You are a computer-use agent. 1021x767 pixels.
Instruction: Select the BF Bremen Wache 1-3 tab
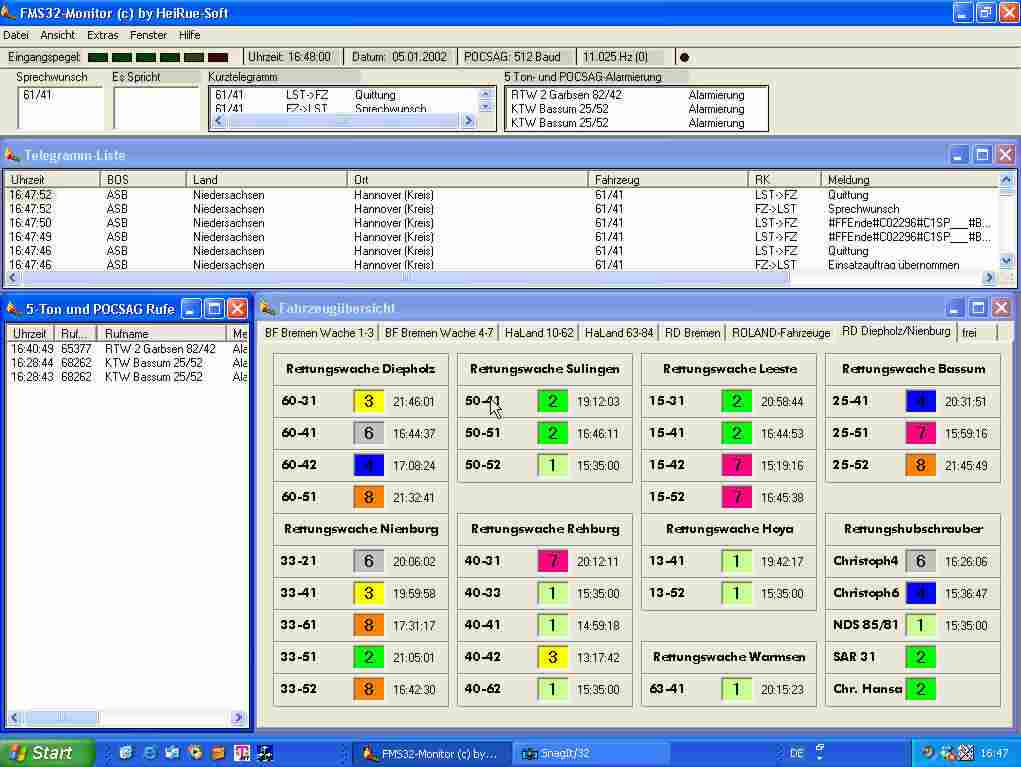click(x=319, y=333)
